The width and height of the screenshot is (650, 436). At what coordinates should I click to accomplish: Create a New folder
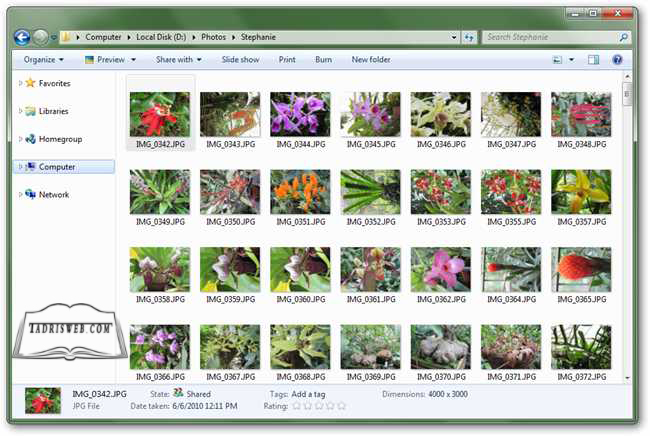click(x=371, y=60)
